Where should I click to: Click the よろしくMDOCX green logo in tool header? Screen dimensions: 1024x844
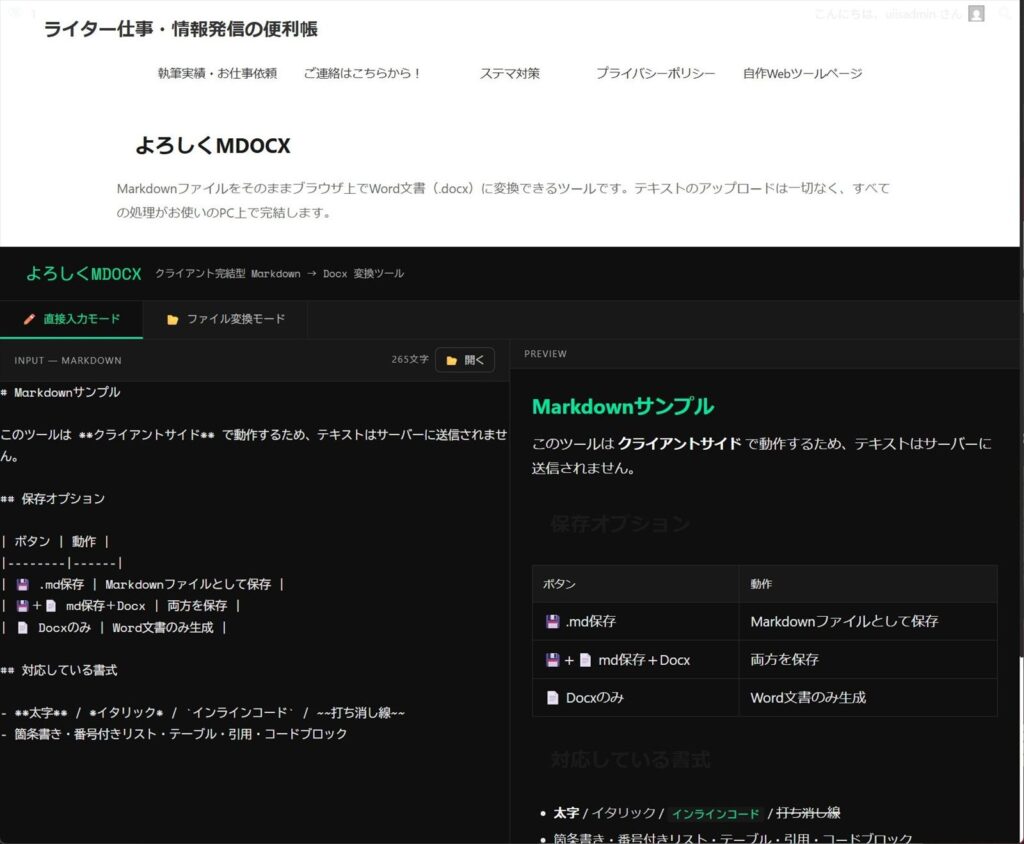84,273
